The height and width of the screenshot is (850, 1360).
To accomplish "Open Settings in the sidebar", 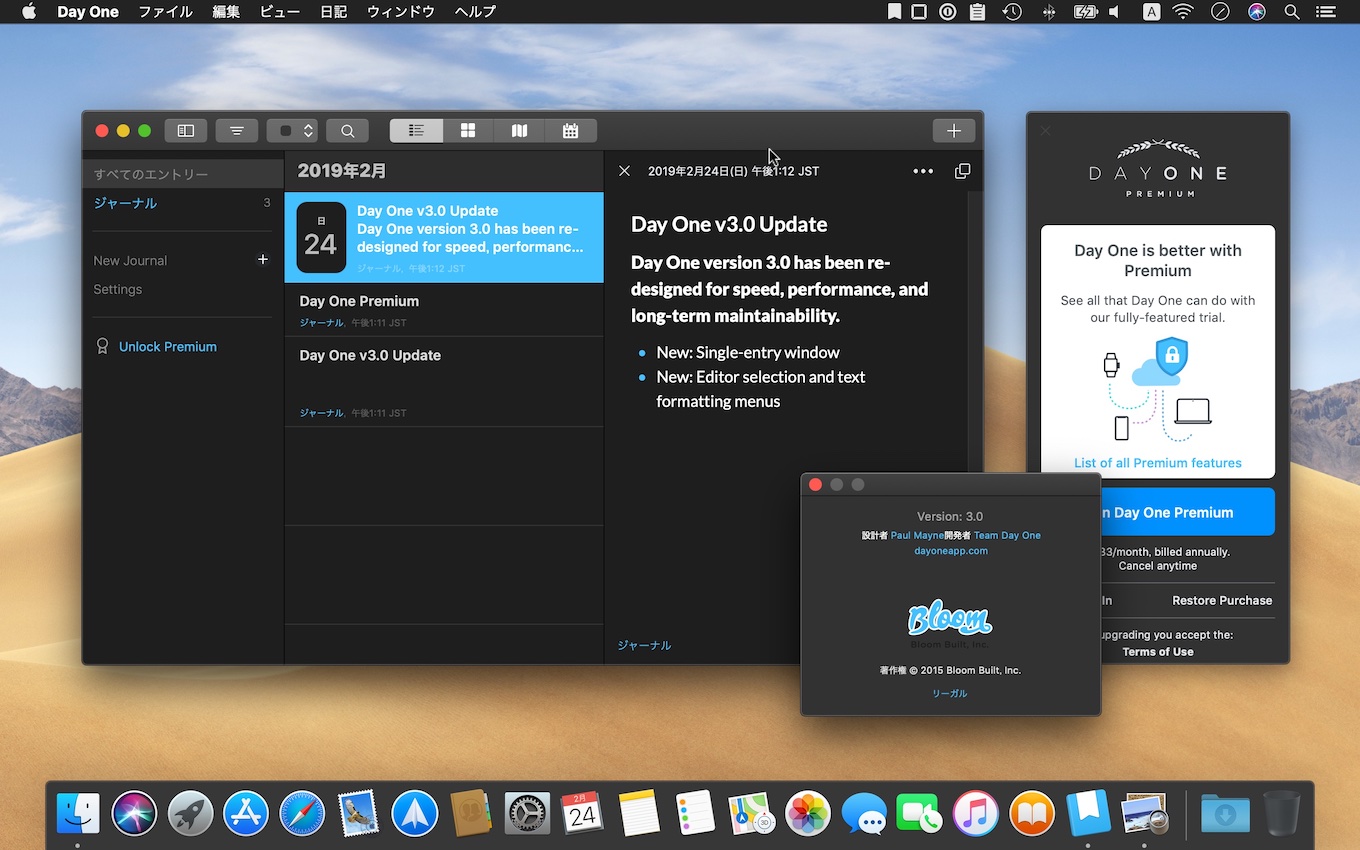I will point(118,289).
